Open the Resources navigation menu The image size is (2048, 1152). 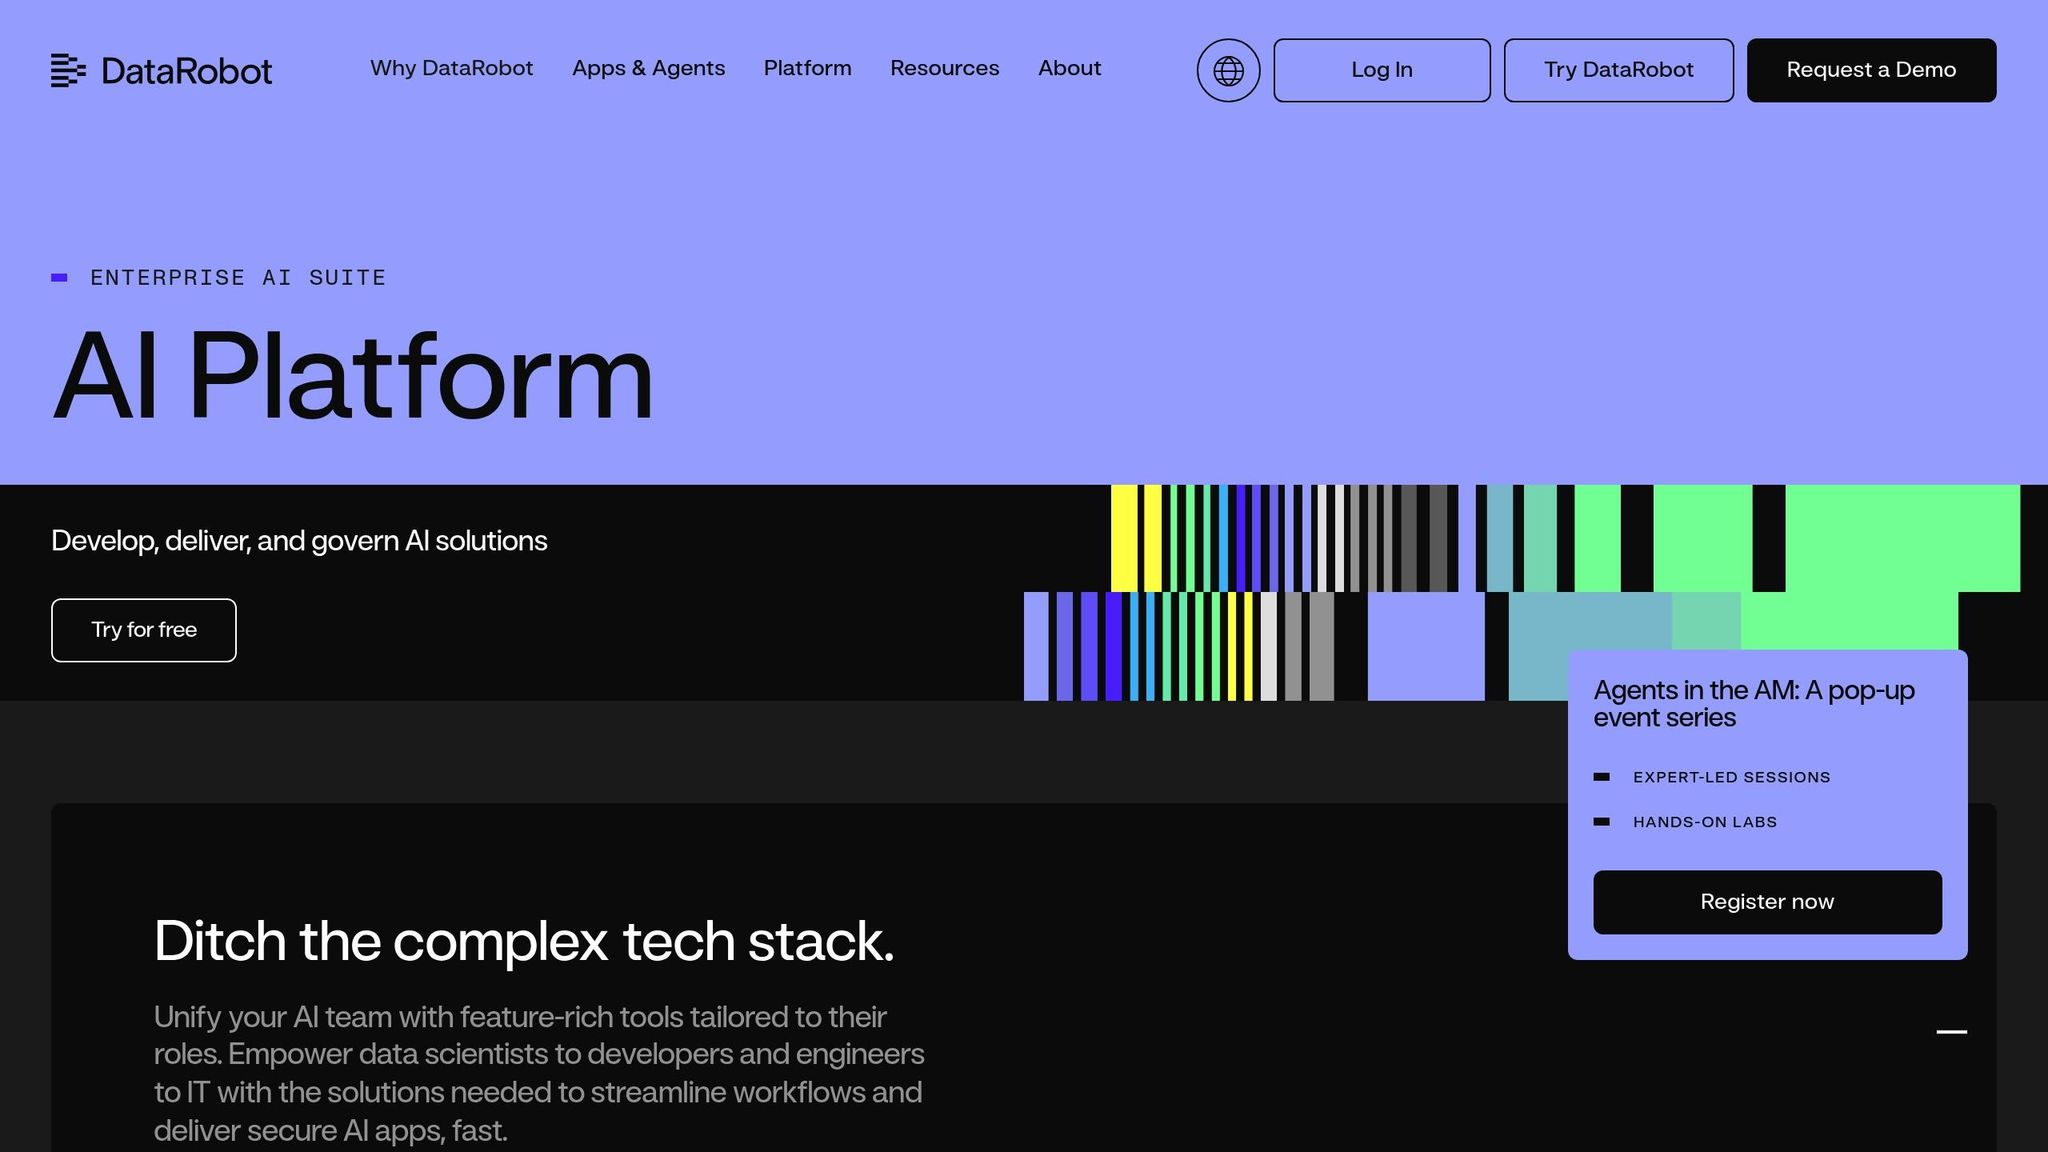coord(944,68)
